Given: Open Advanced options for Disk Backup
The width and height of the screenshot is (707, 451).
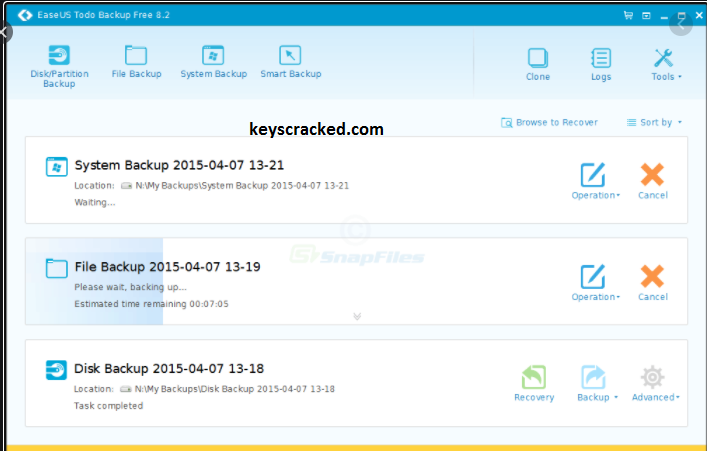Looking at the screenshot, I should pyautogui.click(x=655, y=383).
